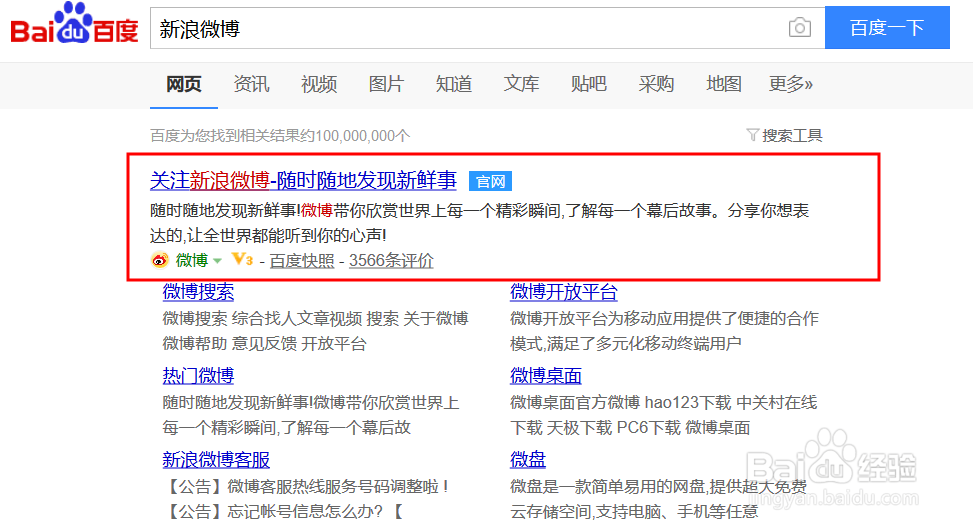The width and height of the screenshot is (973, 532).
Task: Open the 地图 tab
Action: 724,84
